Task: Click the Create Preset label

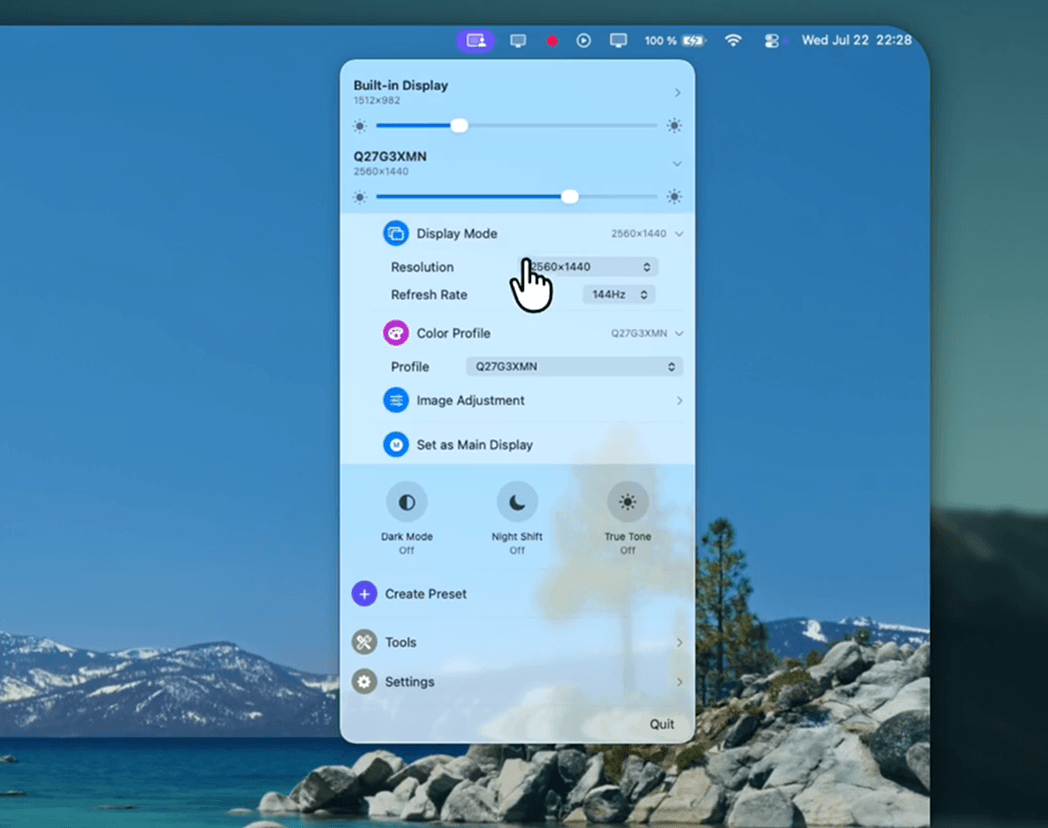Action: (x=426, y=594)
